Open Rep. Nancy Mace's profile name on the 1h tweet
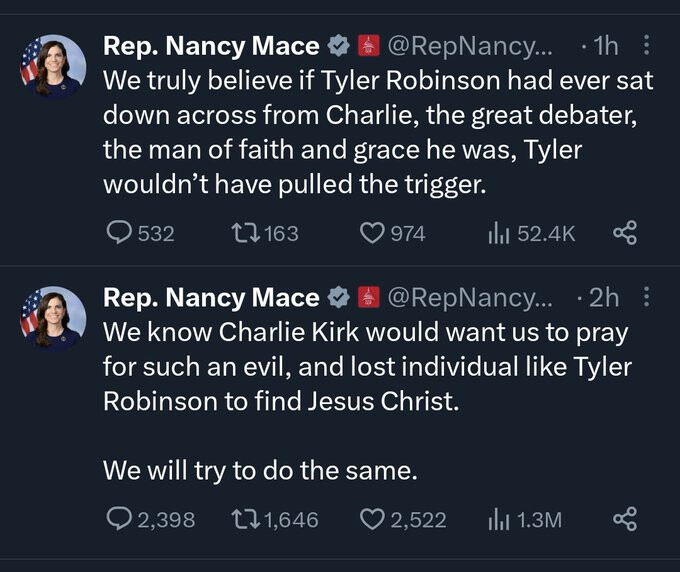The height and width of the screenshot is (572, 680). click(x=211, y=45)
